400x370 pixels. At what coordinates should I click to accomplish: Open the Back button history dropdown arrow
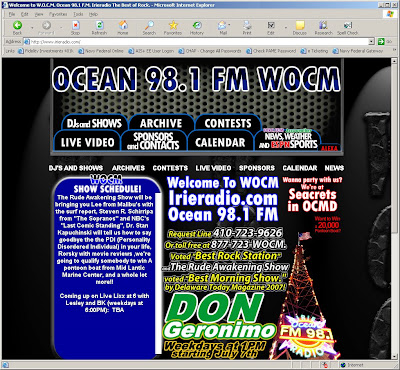(x=32, y=28)
